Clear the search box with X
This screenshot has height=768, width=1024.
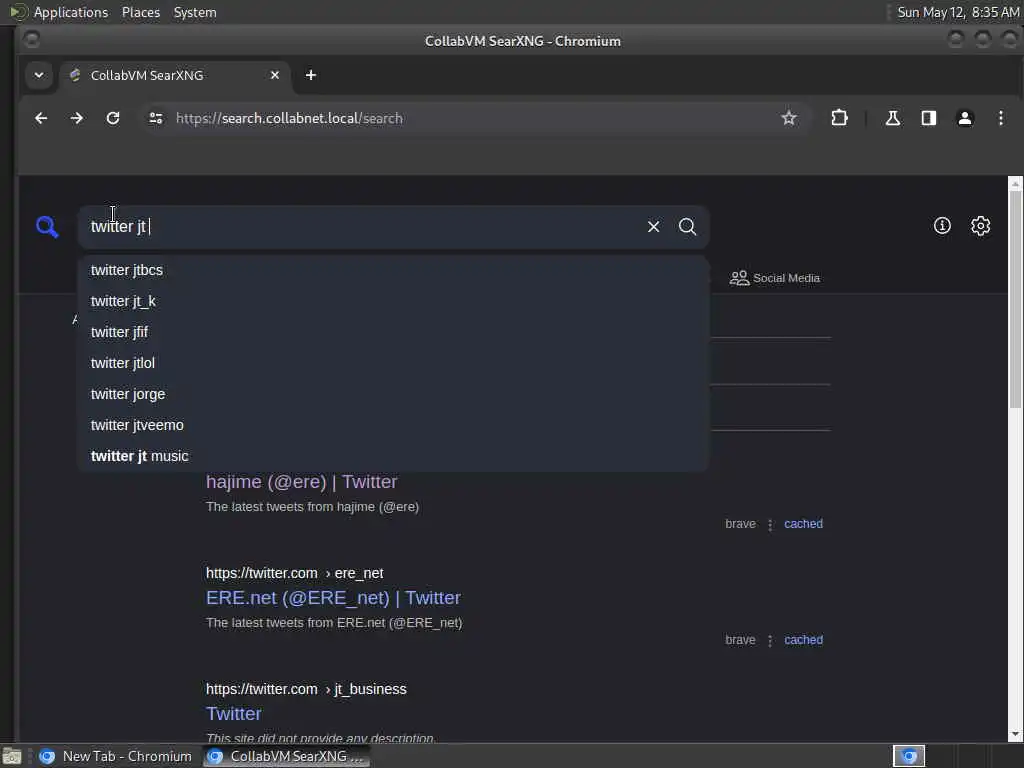[x=653, y=227]
